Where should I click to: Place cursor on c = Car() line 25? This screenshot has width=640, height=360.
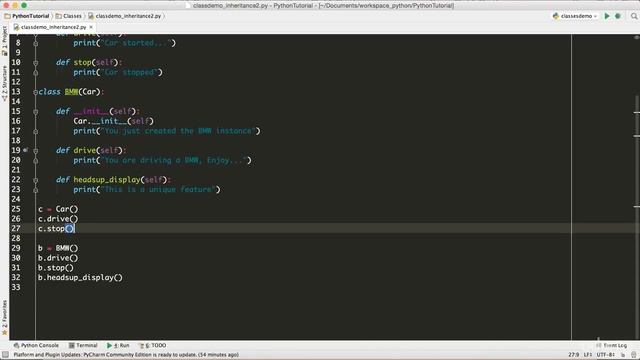[x=58, y=209]
